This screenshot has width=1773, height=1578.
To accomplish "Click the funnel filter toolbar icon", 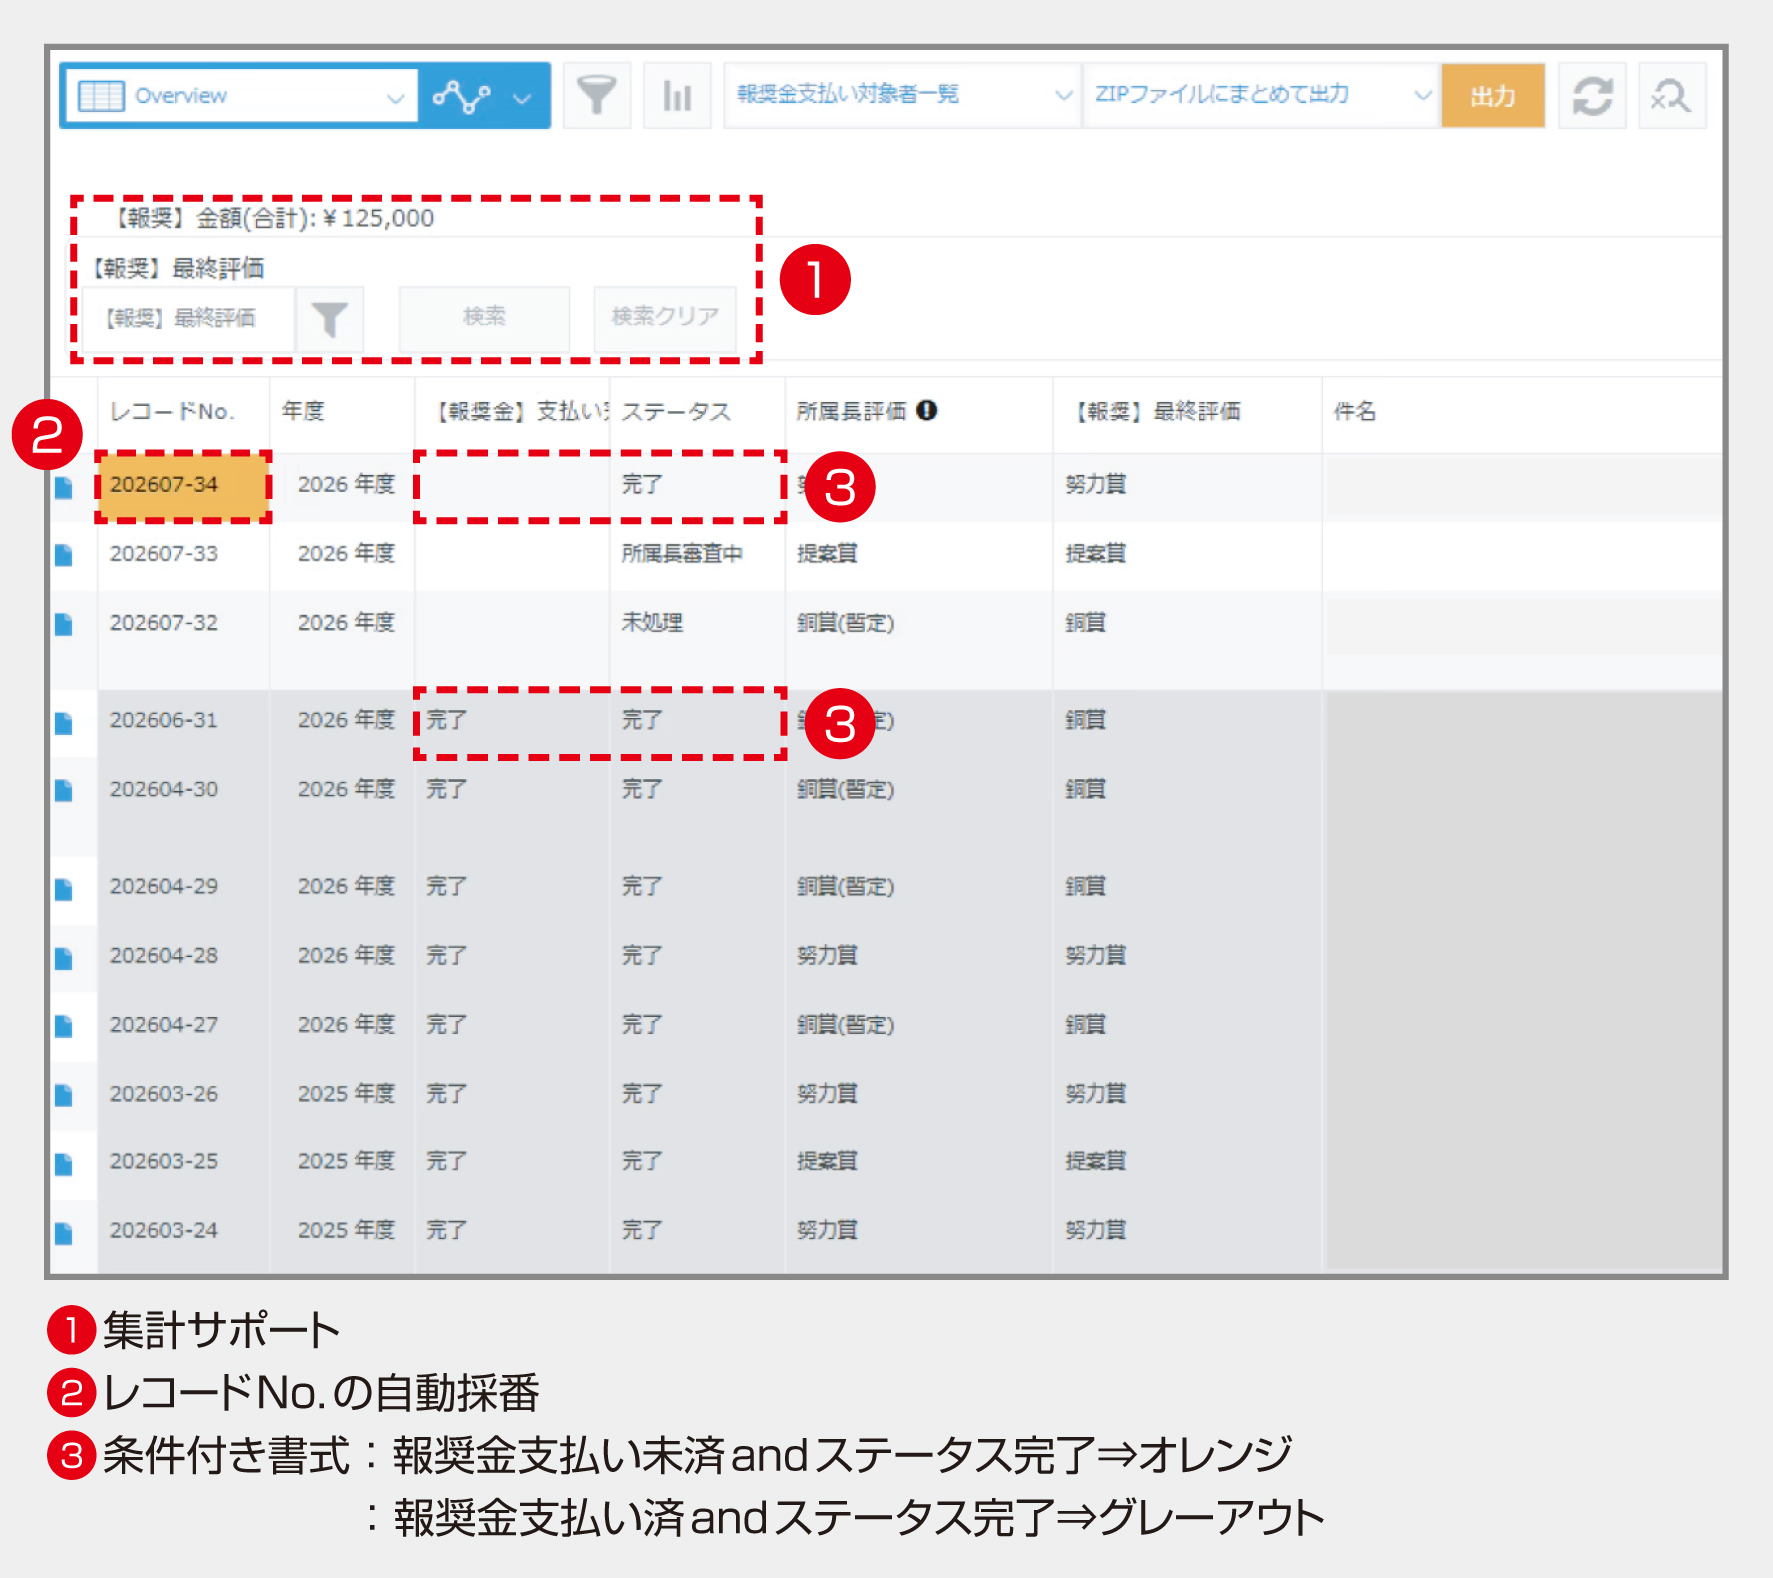I will [x=597, y=96].
